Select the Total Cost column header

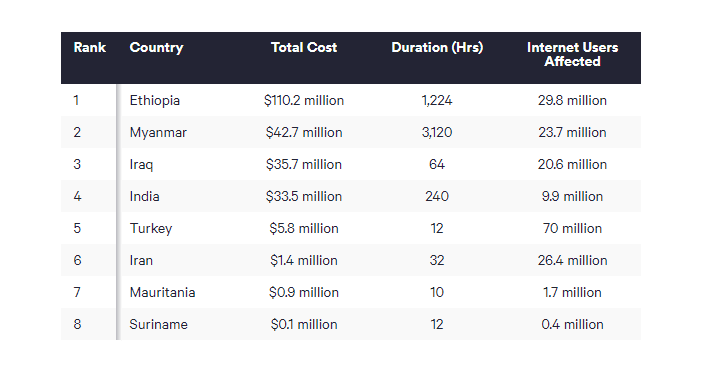tap(304, 47)
